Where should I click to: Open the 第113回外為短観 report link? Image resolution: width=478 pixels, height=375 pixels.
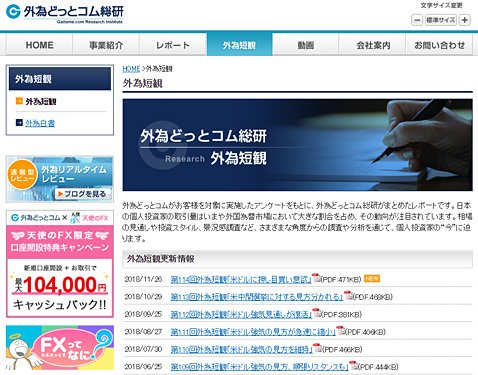257,297
